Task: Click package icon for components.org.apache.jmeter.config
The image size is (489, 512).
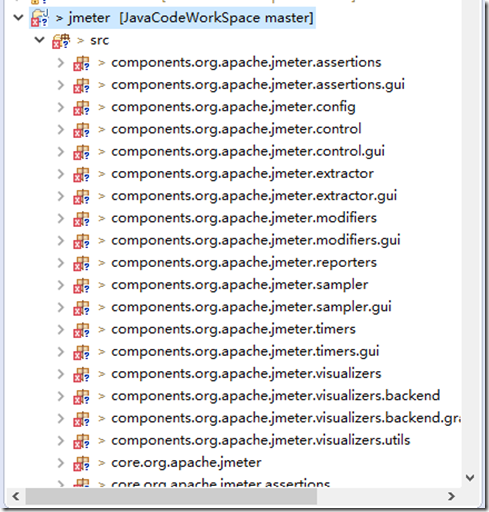Action: [81, 108]
